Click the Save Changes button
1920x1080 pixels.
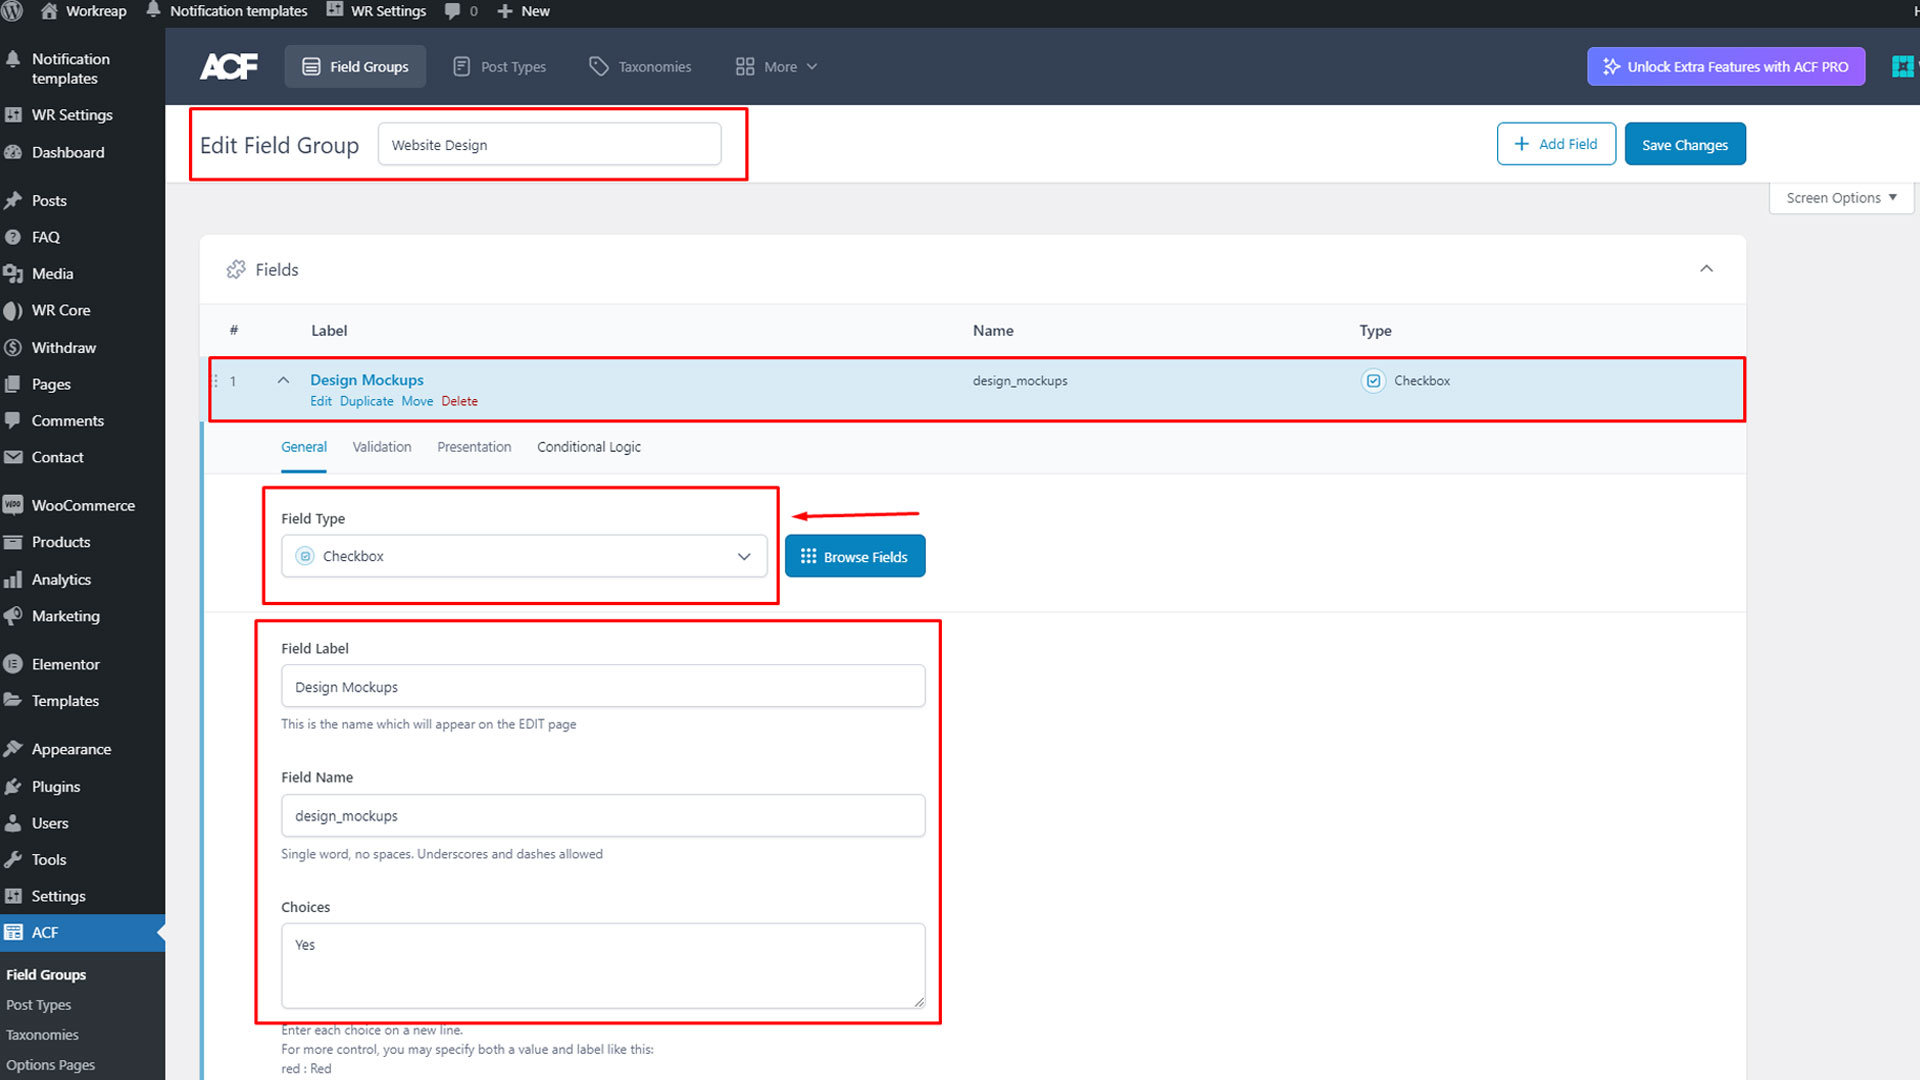(1684, 145)
